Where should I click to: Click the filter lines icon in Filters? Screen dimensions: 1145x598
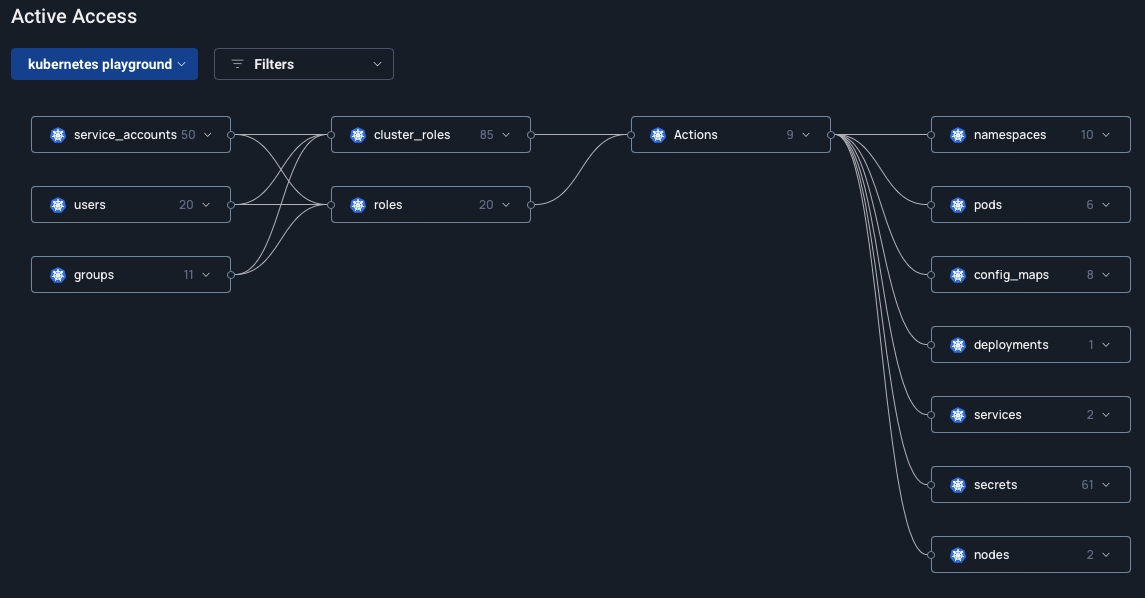[x=237, y=64]
